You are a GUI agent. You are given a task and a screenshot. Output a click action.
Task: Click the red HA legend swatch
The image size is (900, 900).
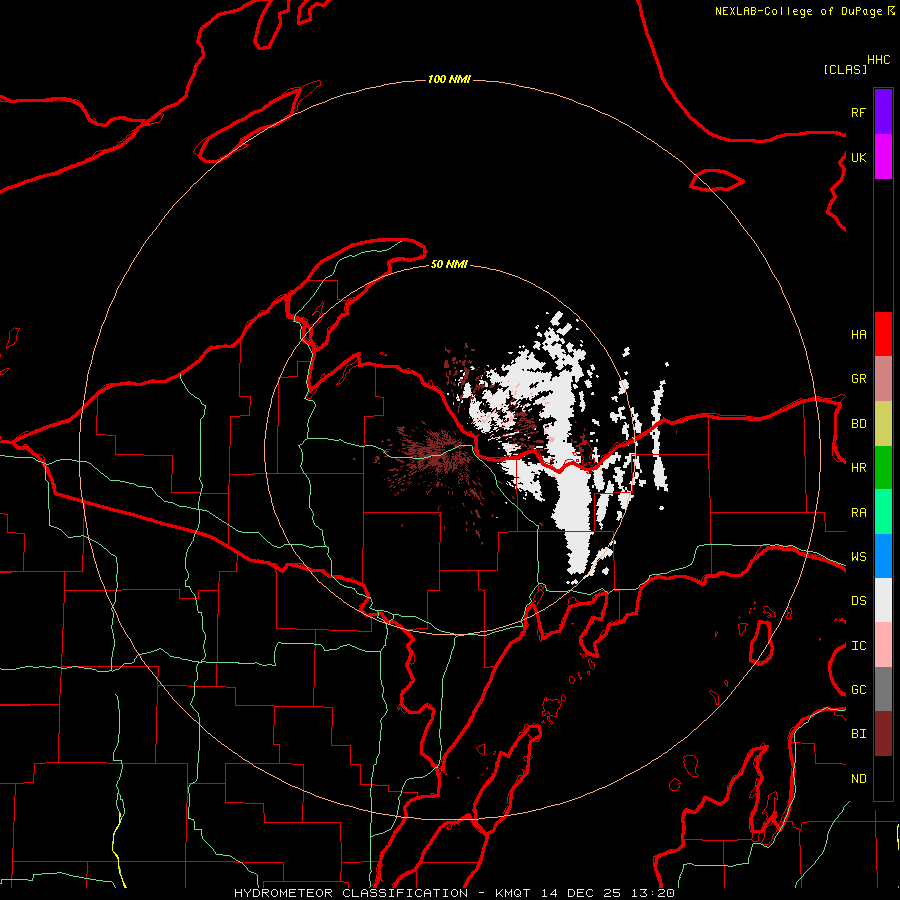(883, 334)
